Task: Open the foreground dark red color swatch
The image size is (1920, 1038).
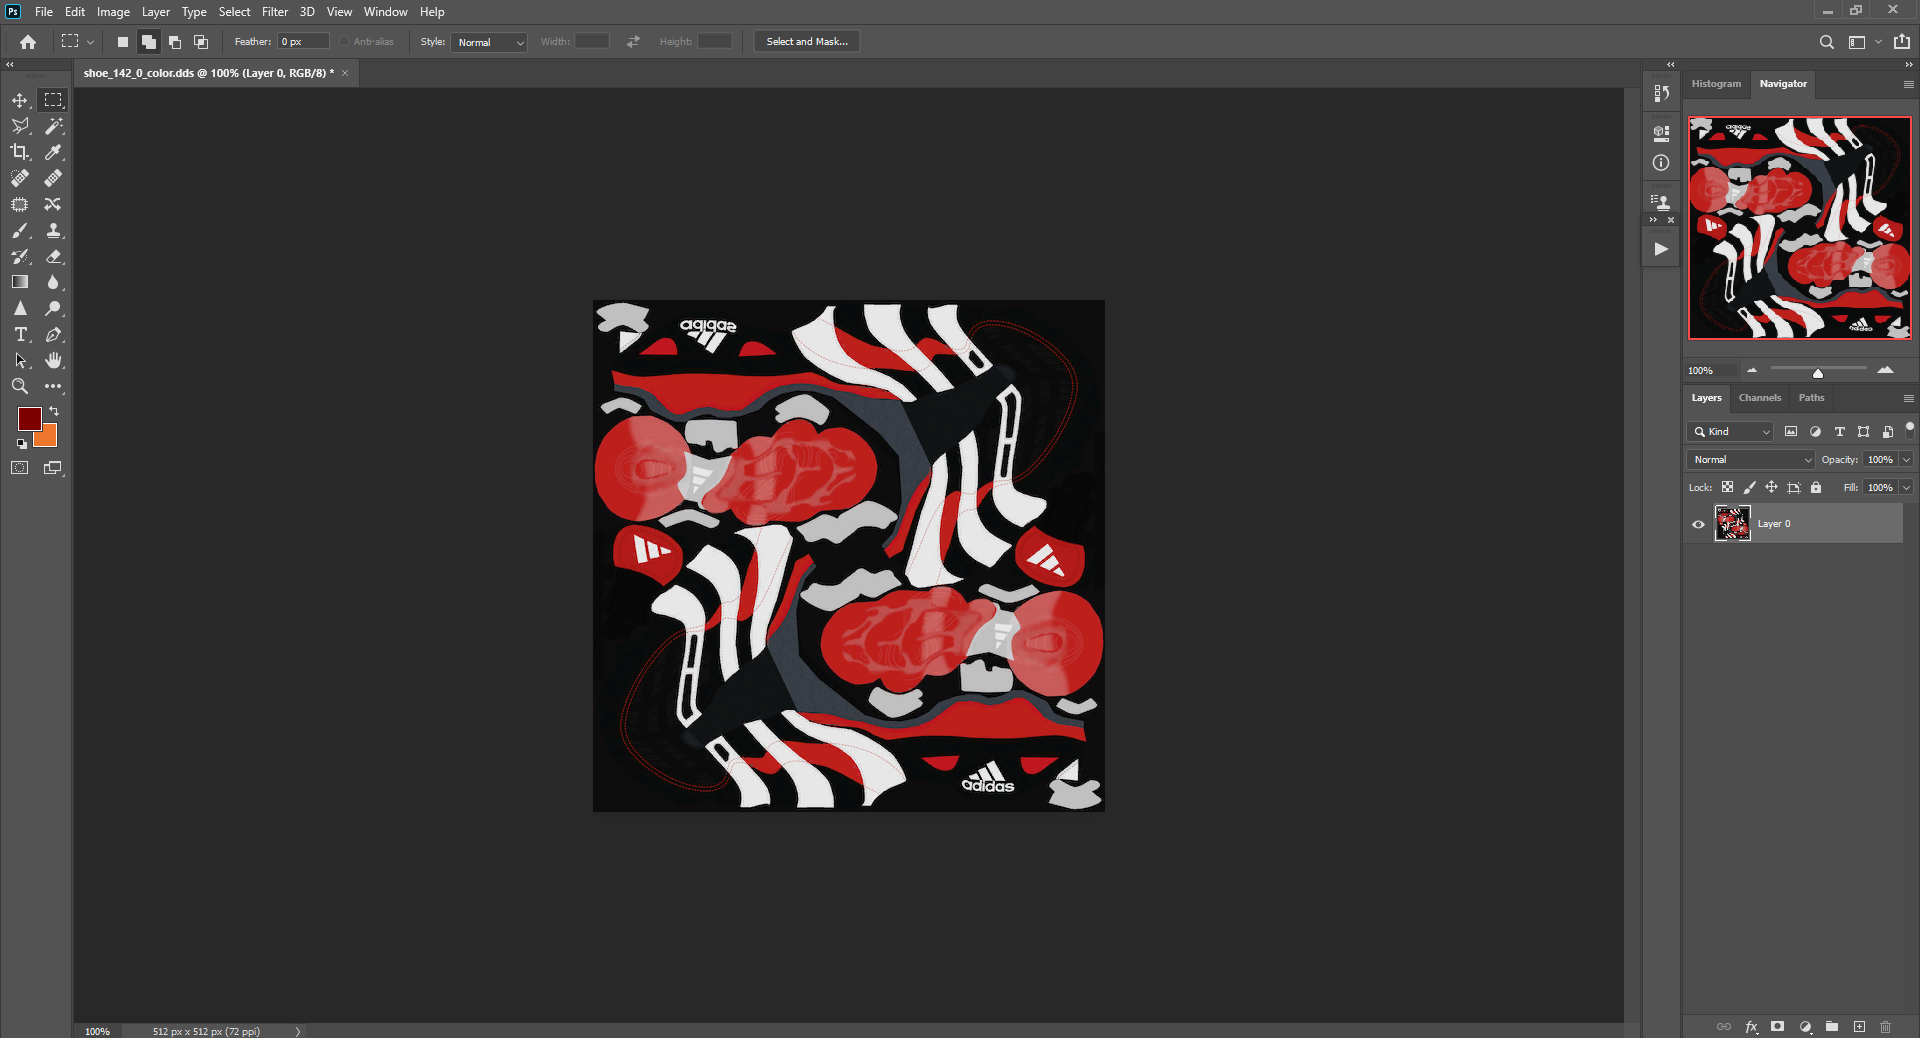Action: tap(29, 418)
